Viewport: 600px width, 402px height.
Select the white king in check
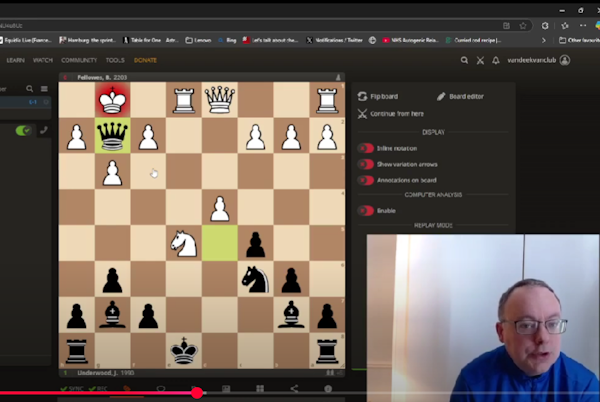[112, 99]
